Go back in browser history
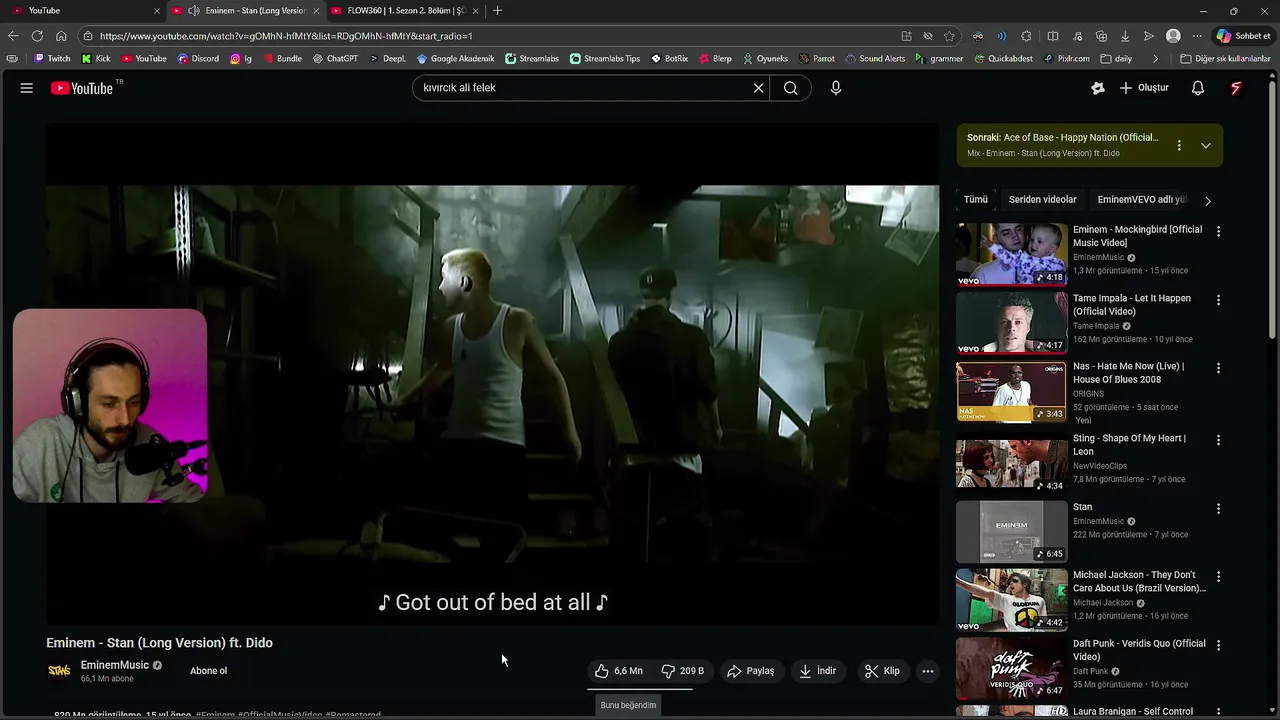 (x=13, y=36)
